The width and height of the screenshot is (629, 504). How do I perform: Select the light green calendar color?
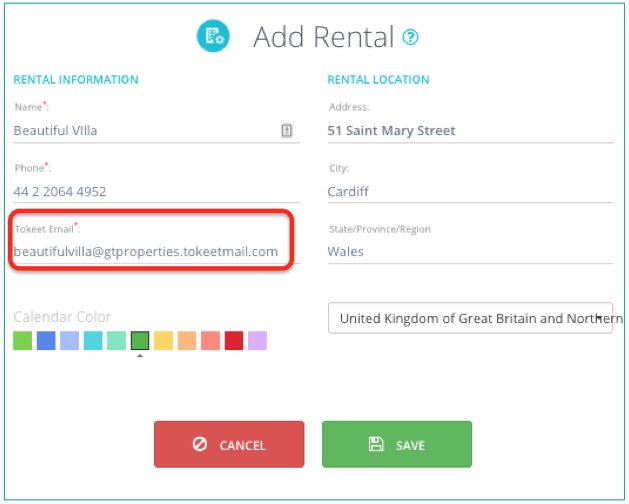pos(22,341)
